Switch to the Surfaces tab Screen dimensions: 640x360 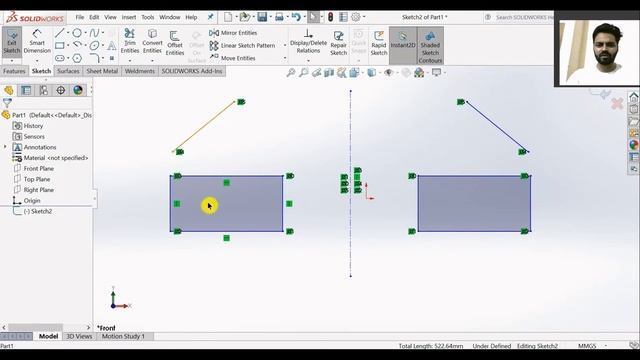click(x=68, y=71)
